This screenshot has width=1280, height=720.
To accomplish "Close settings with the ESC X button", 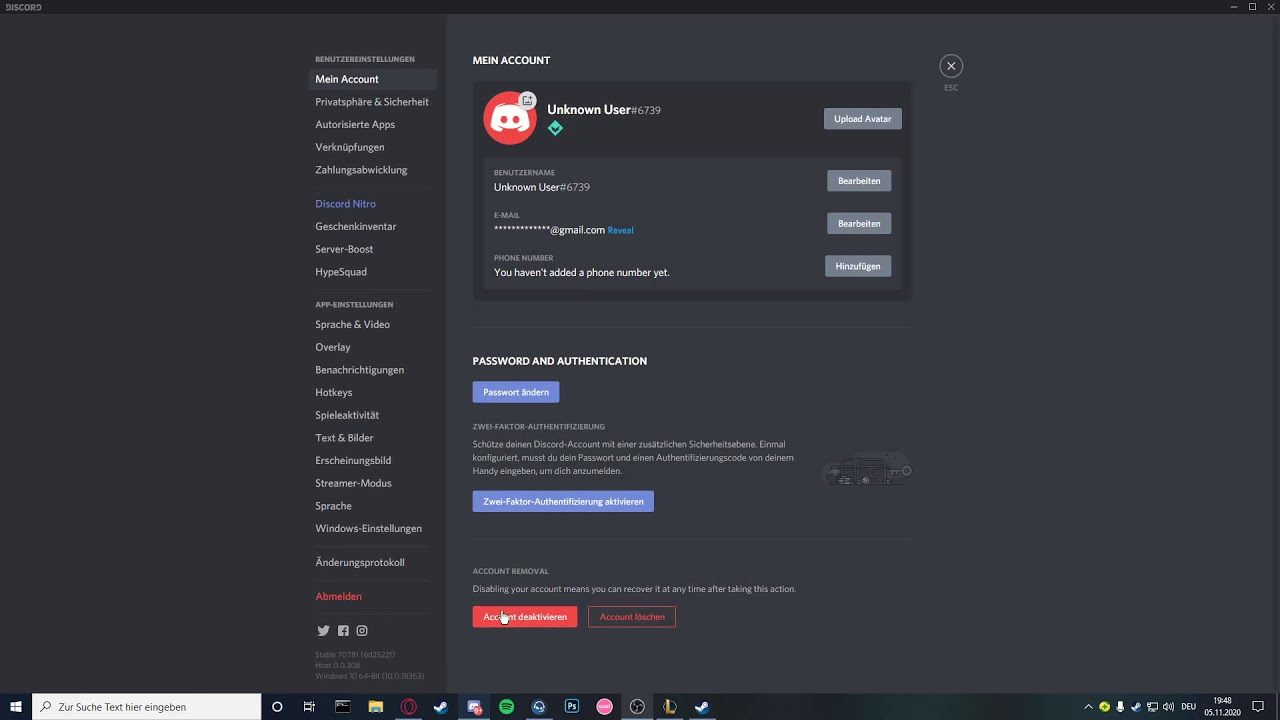I will [951, 66].
